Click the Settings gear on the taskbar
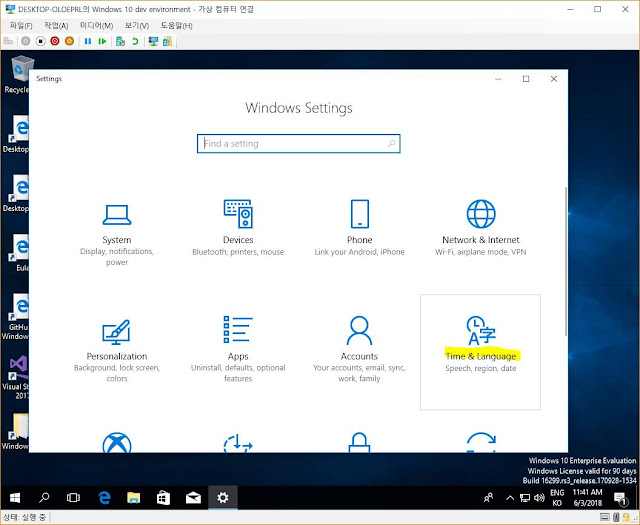This screenshot has width=640, height=525. click(223, 498)
